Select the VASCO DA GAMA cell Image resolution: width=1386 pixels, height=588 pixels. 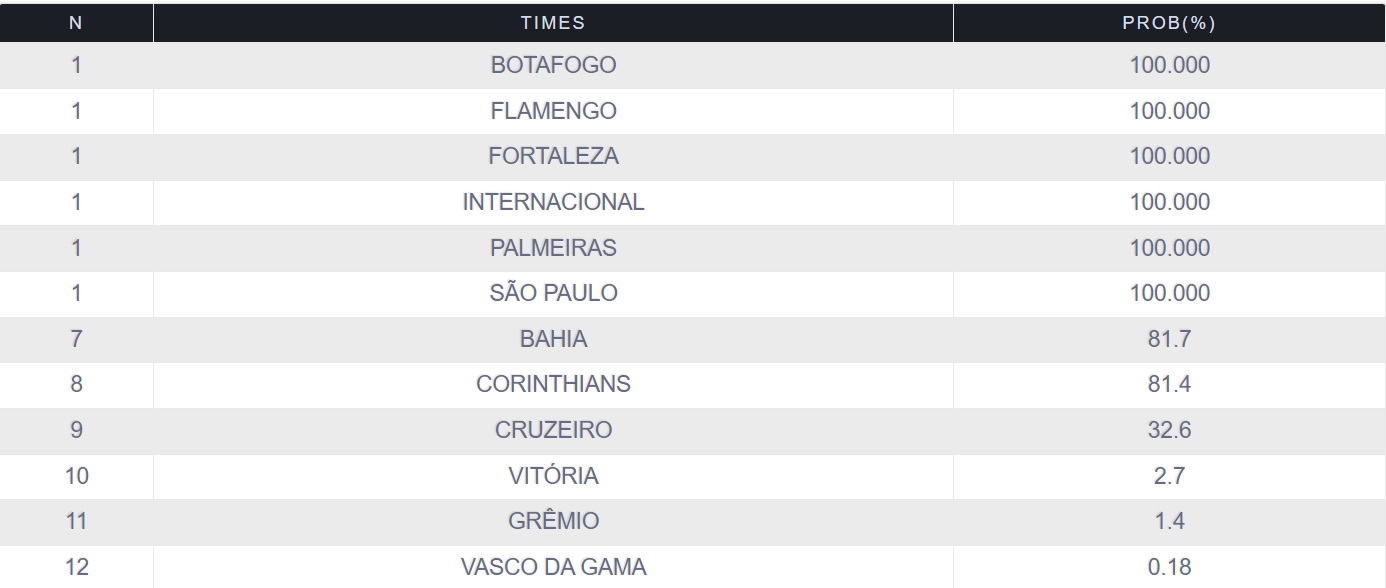pyautogui.click(x=553, y=567)
